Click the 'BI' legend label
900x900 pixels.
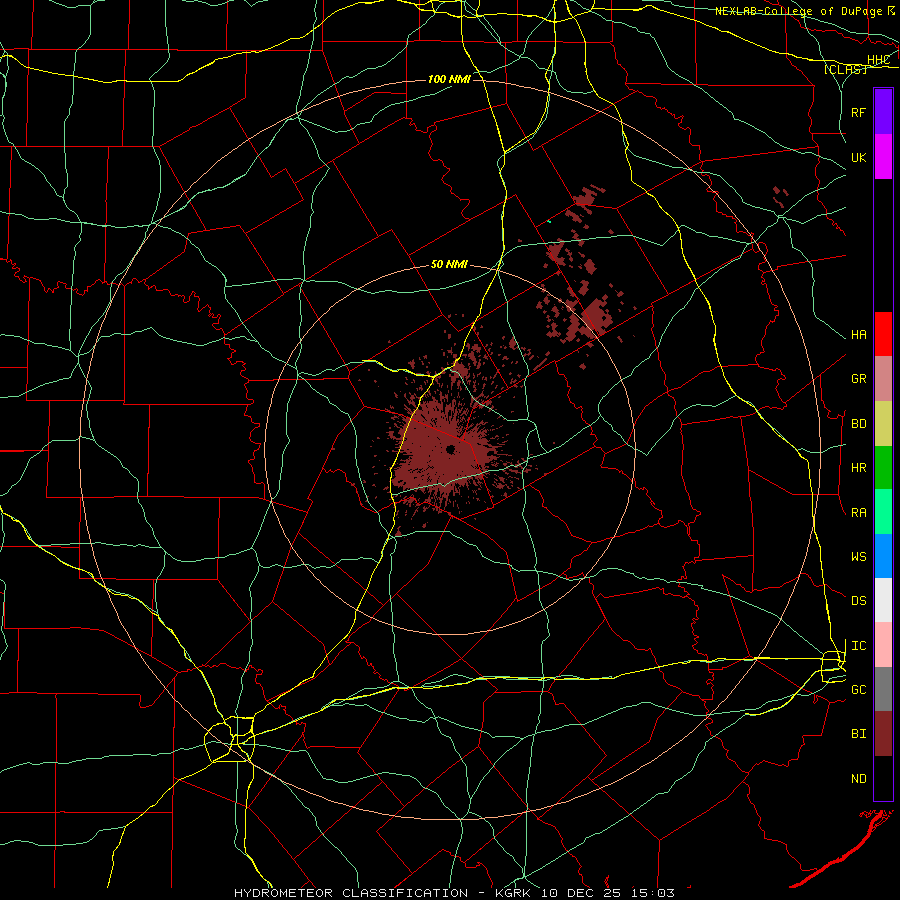click(x=859, y=734)
